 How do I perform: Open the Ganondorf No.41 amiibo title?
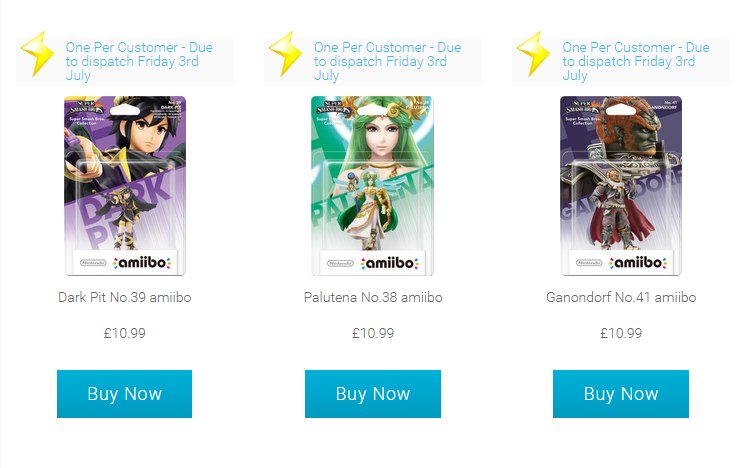coord(621,297)
